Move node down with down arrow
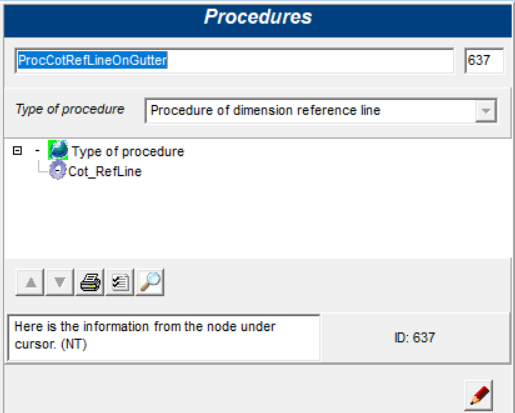Viewport: 515px width, 413px height. tap(60, 282)
